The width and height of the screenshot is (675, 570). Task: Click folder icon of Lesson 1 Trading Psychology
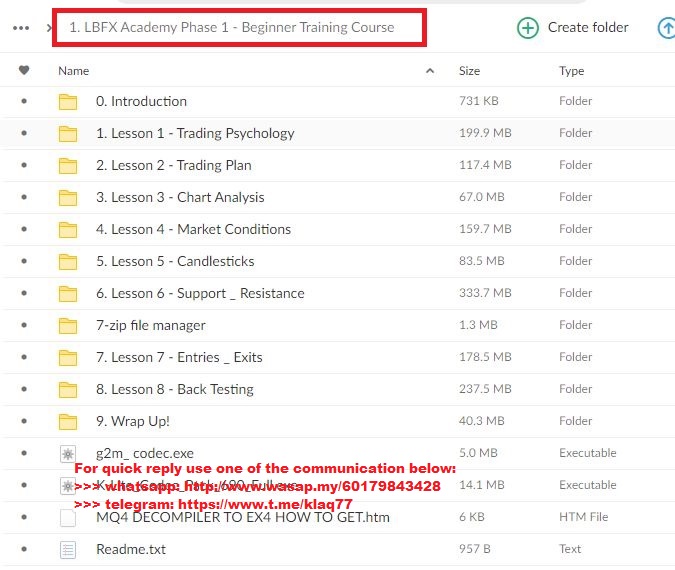click(68, 134)
